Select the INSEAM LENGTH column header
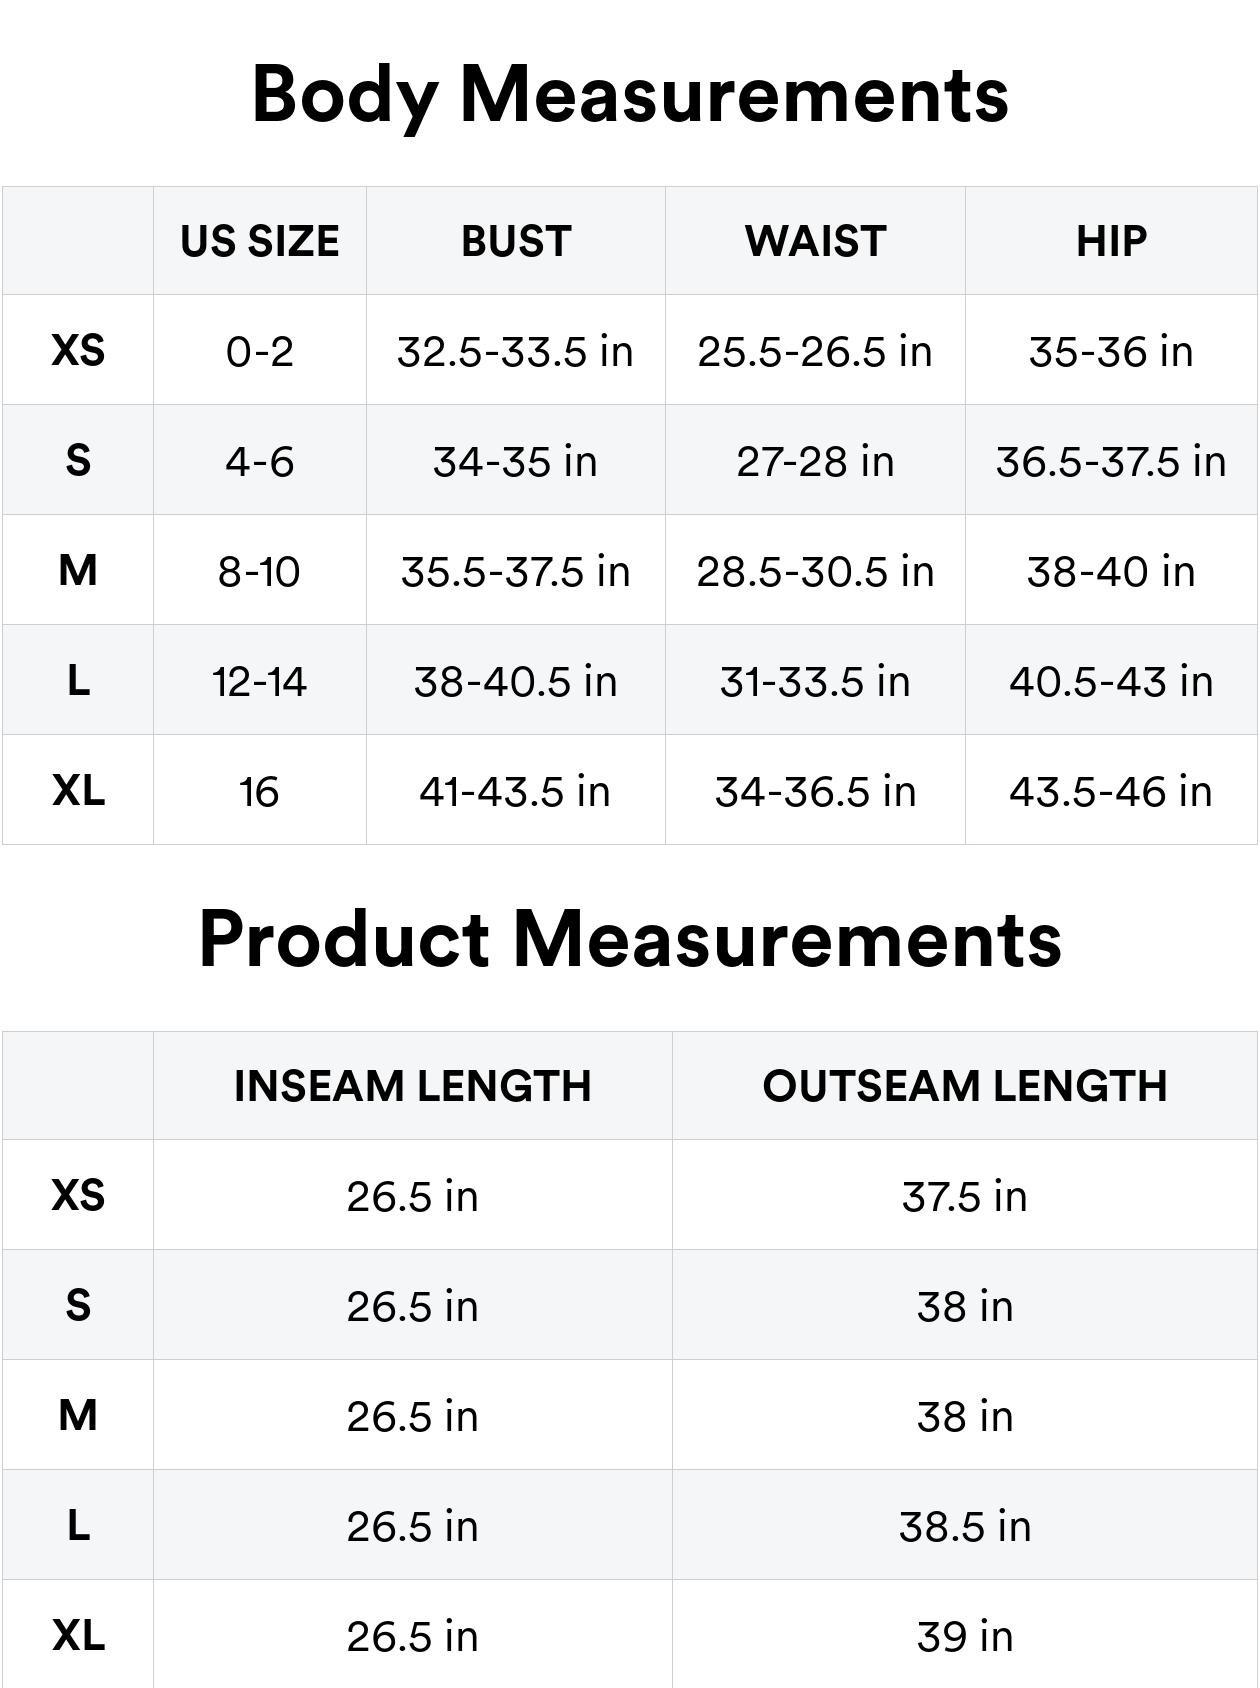The width and height of the screenshot is (1260, 1688). point(412,1087)
